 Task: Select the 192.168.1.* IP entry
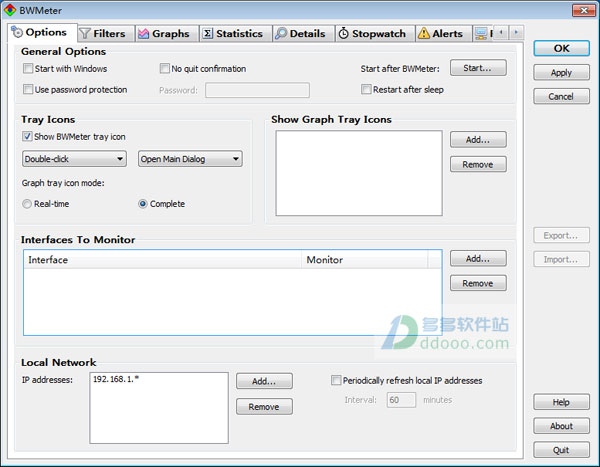tap(116, 379)
